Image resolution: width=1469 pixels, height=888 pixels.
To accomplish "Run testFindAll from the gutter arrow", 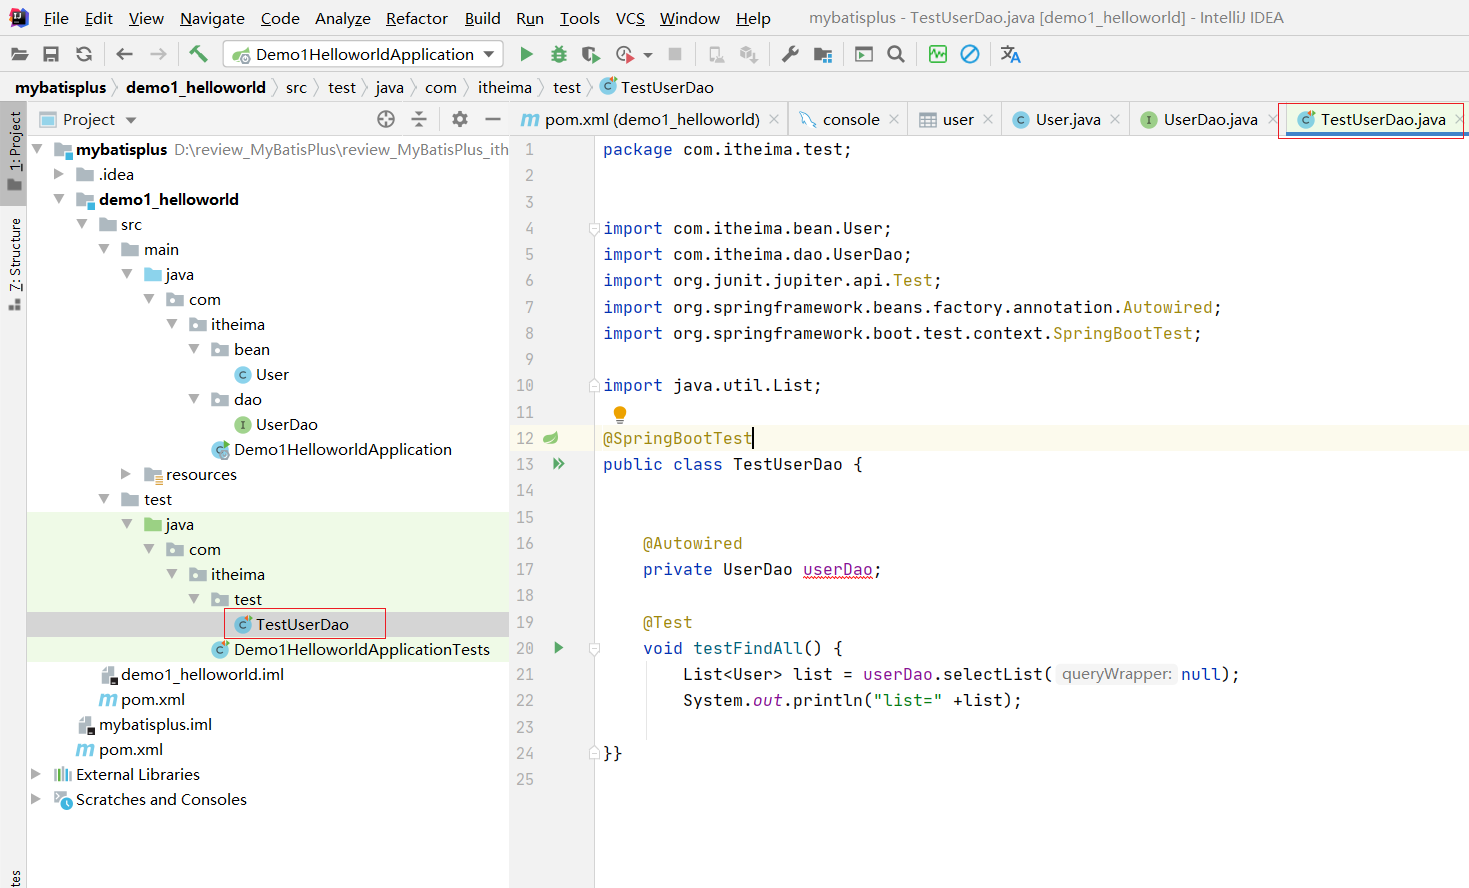I will coord(559,648).
